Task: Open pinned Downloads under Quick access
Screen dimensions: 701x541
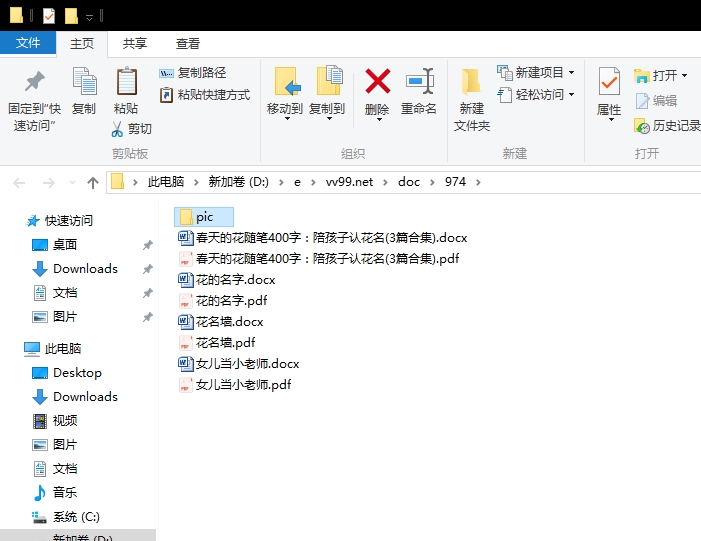Action: [x=75, y=269]
